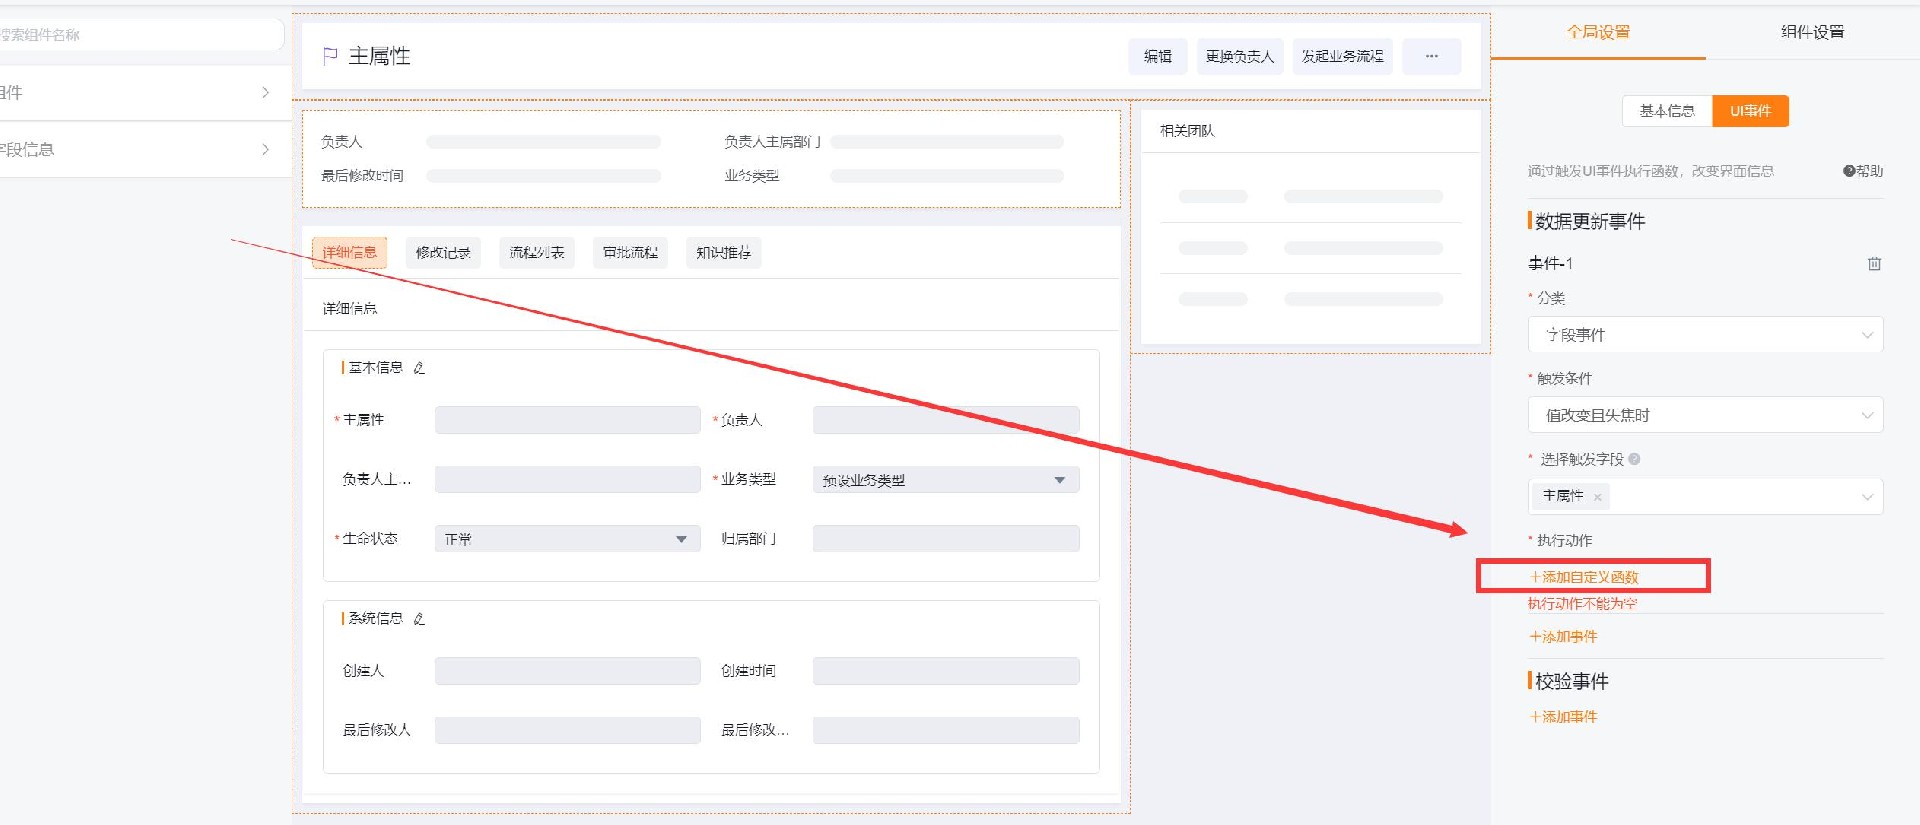Open the 流程列表 tab
1920x825 pixels.
537,253
